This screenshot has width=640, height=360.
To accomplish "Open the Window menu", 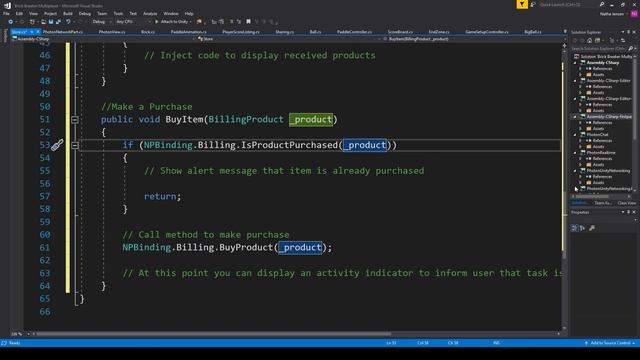I will click(171, 13).
